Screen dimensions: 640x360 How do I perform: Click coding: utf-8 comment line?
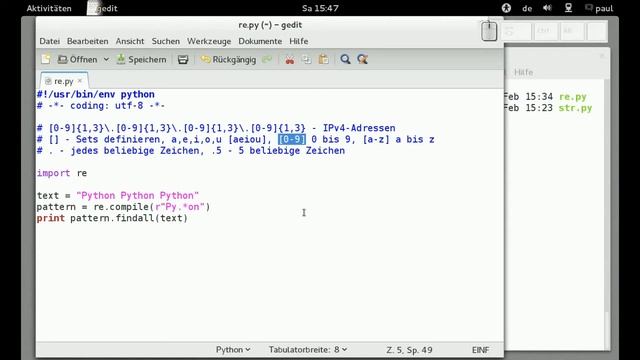[101, 106]
